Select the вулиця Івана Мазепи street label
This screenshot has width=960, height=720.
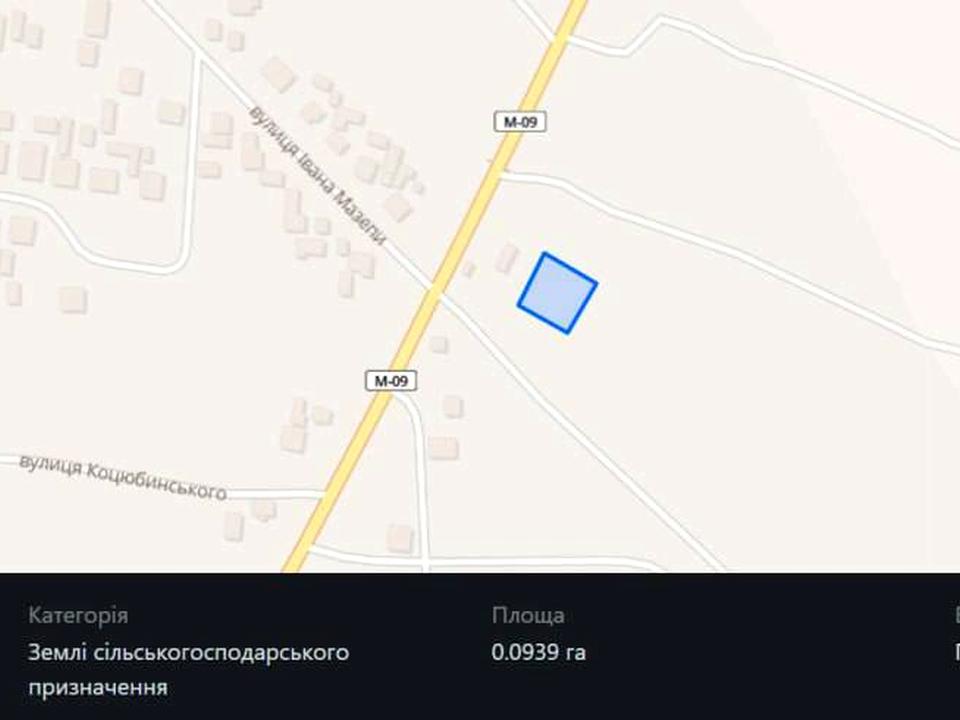pos(318,175)
